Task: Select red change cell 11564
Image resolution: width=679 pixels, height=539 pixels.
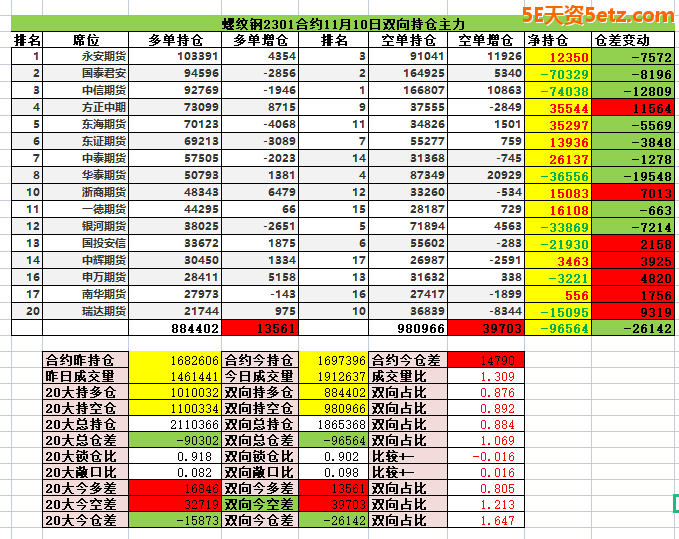Action: [633, 107]
